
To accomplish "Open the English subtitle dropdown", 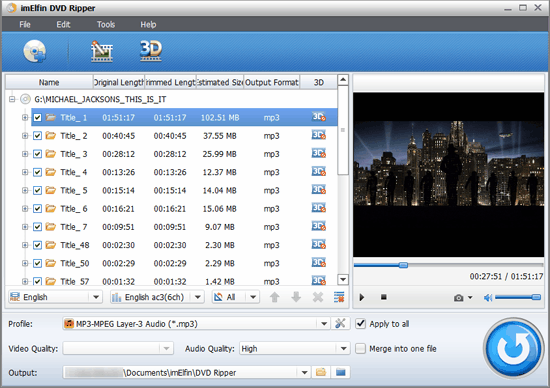I will coord(95,297).
